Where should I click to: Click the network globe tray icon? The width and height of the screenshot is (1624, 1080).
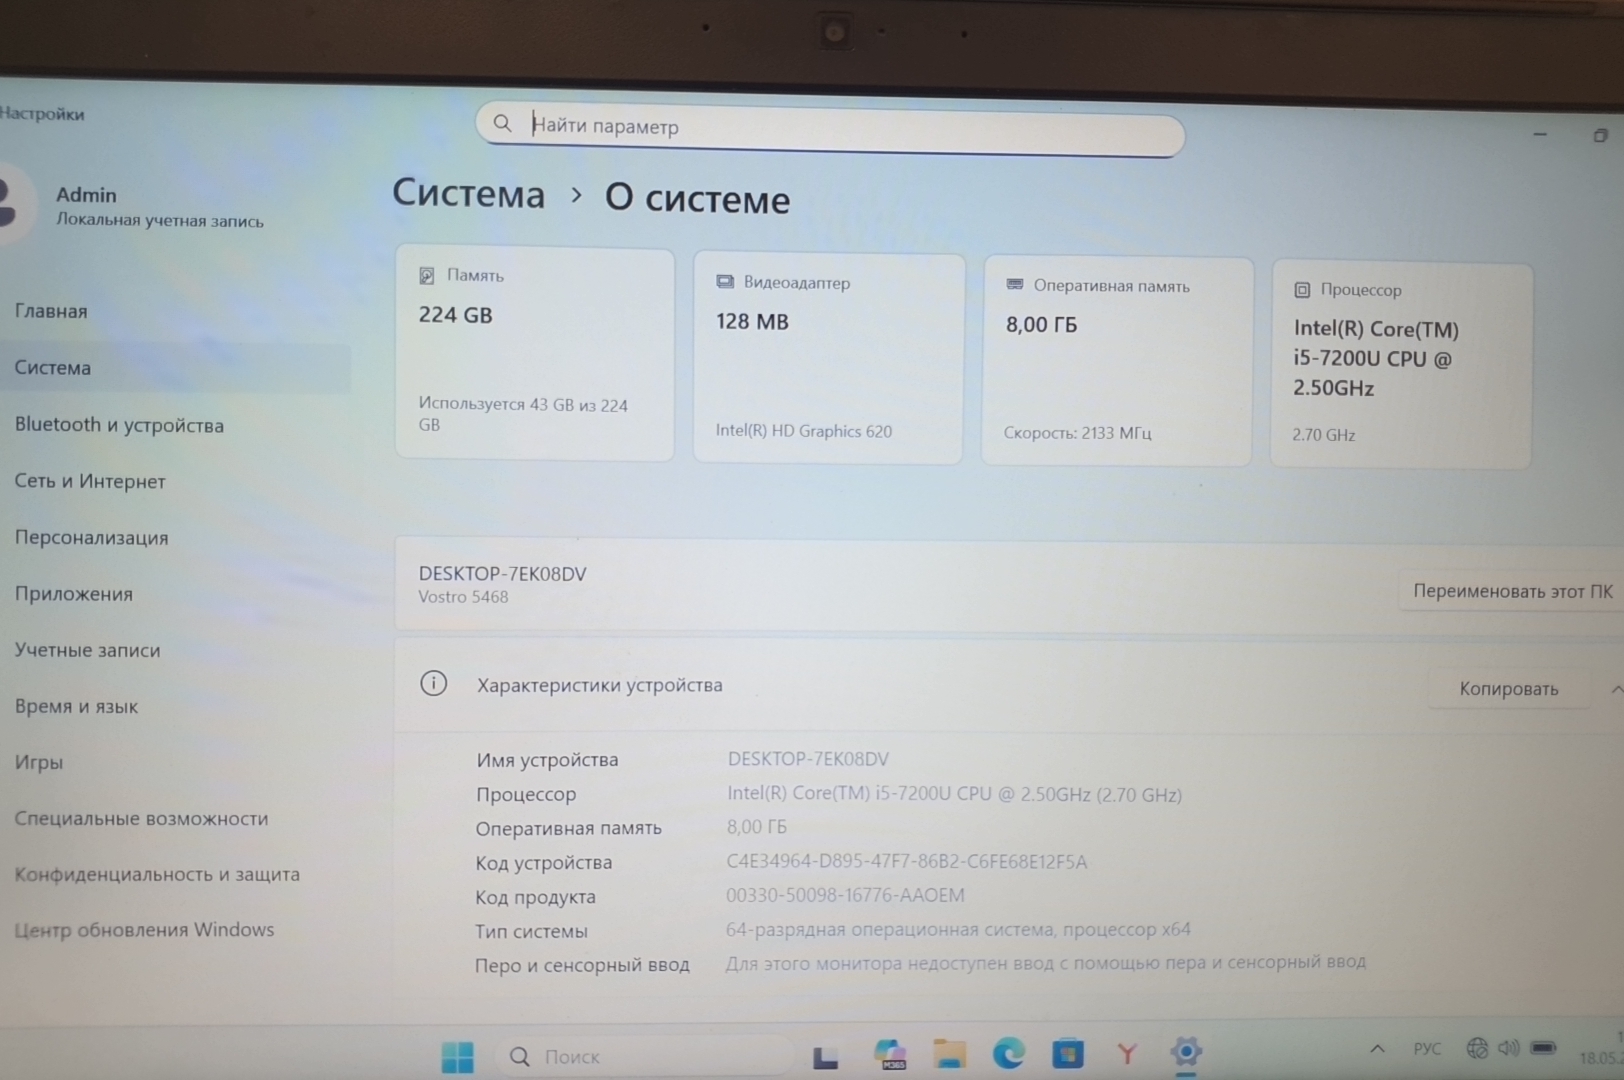pyautogui.click(x=1477, y=1048)
